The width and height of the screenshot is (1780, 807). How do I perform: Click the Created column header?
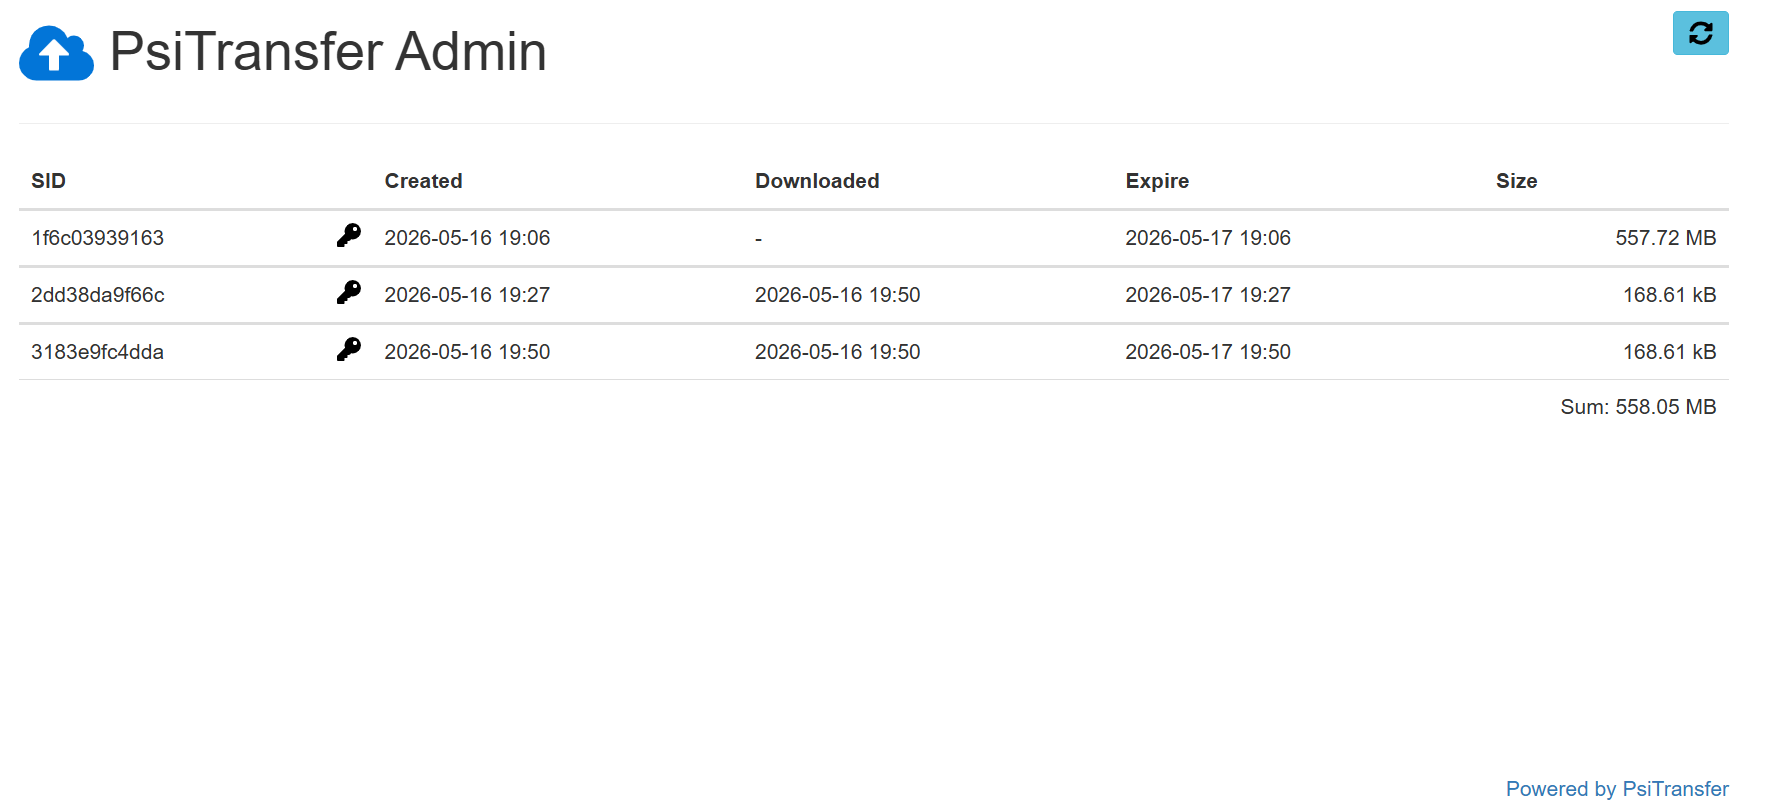[423, 181]
